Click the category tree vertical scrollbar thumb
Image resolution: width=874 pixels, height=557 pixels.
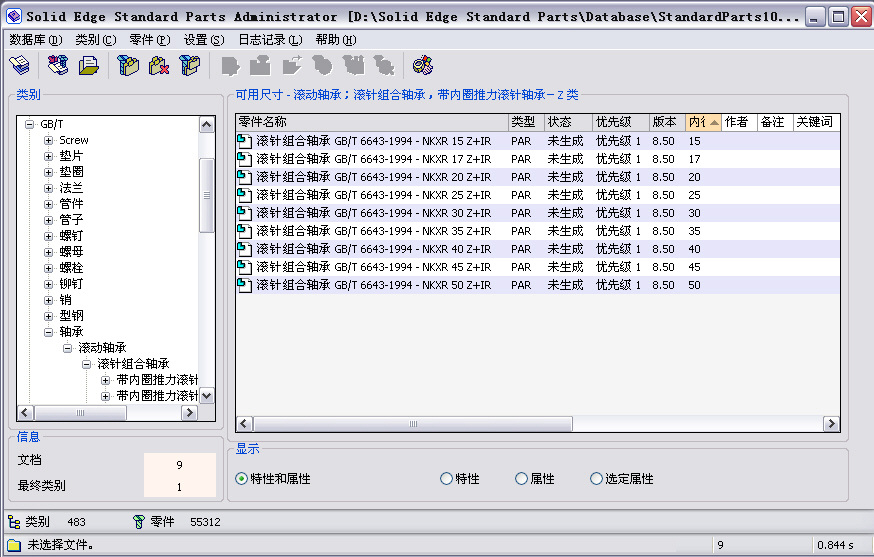pyautogui.click(x=207, y=195)
